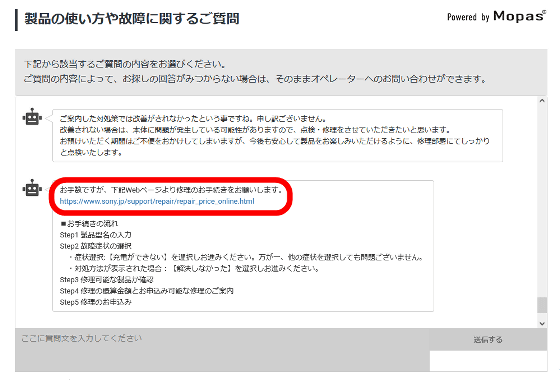The width and height of the screenshot is (560, 380).
Task: Click the instruction line starting 下記から該当する
Action: point(124,65)
